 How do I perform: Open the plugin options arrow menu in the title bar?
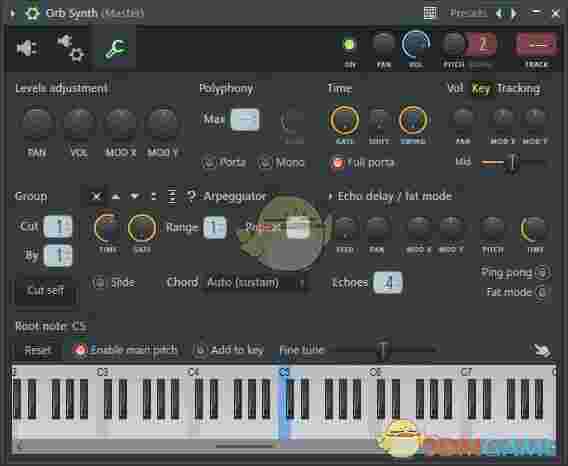click(12, 13)
